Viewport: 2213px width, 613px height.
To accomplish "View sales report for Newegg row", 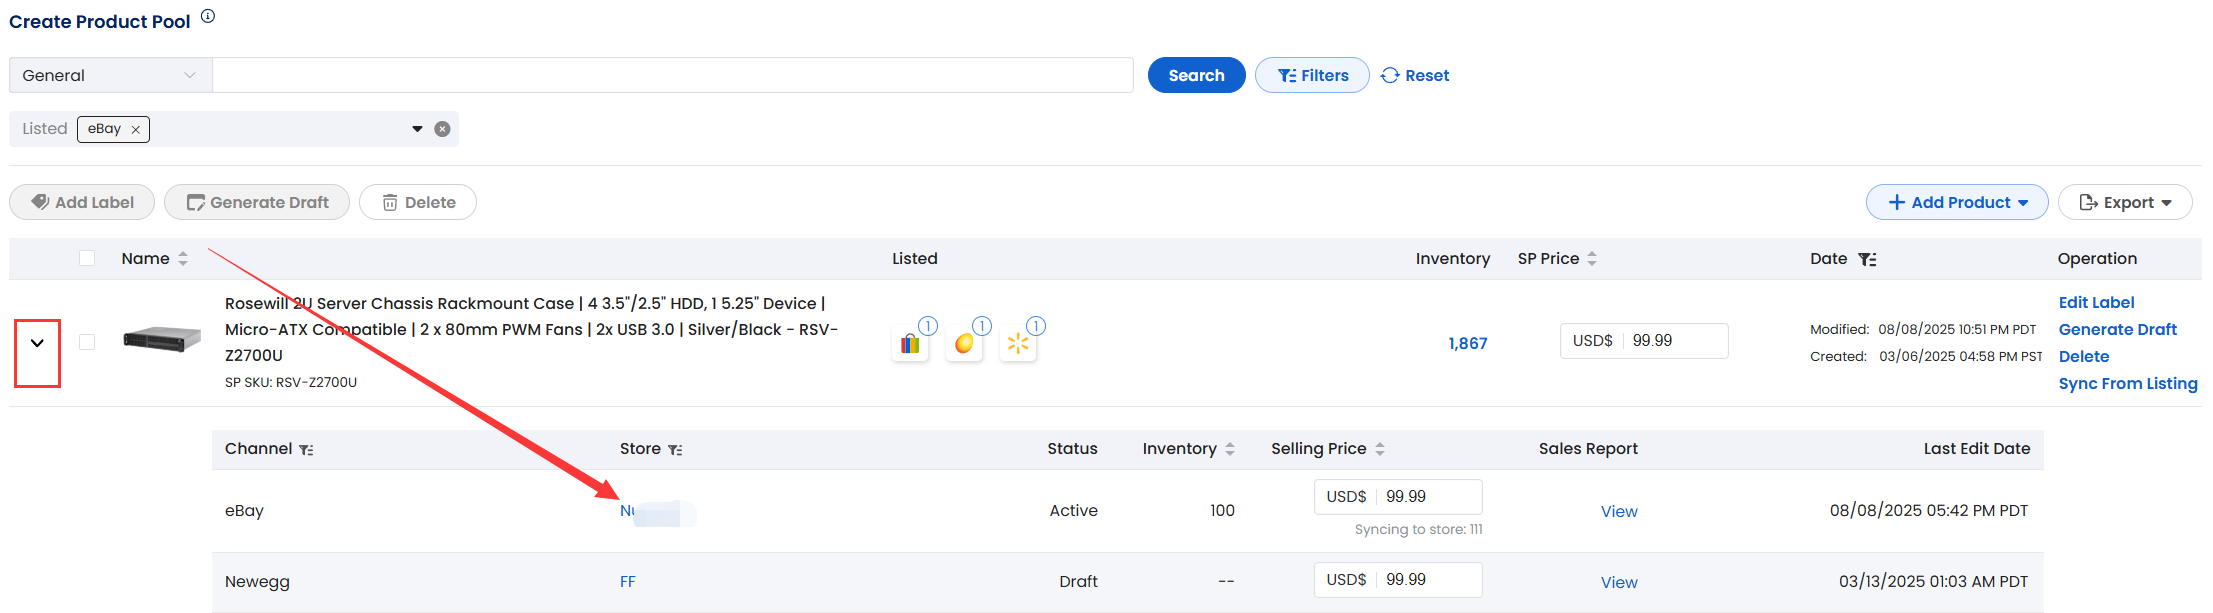I will (x=1619, y=582).
